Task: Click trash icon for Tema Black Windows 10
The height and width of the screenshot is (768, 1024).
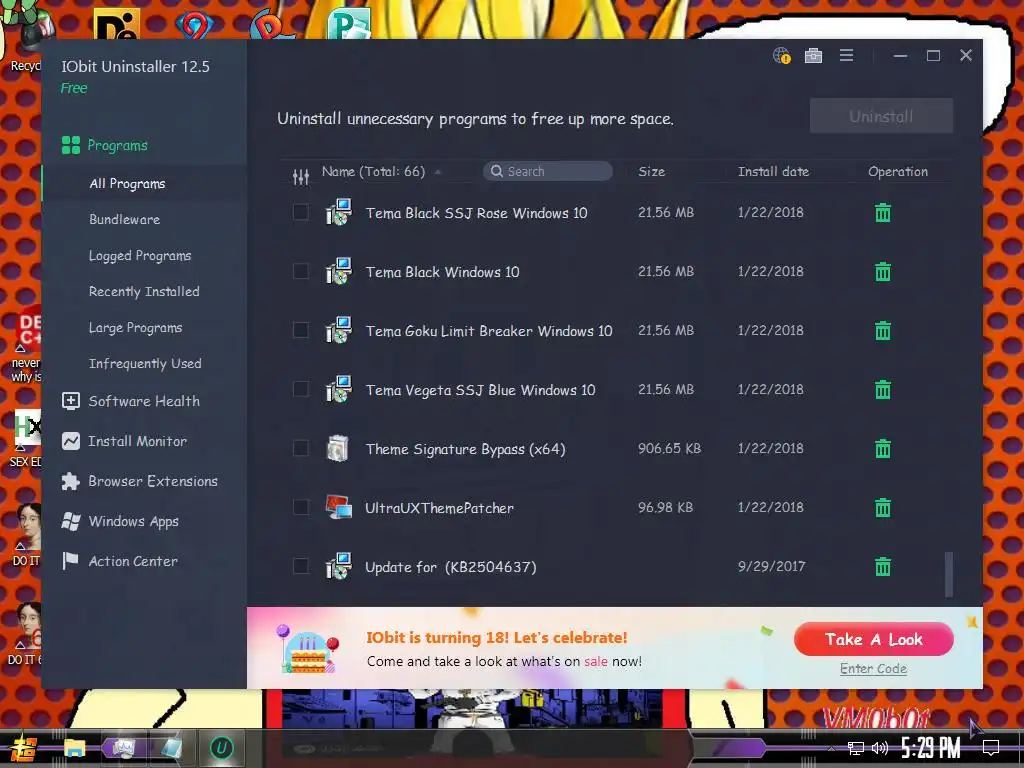Action: [882, 272]
